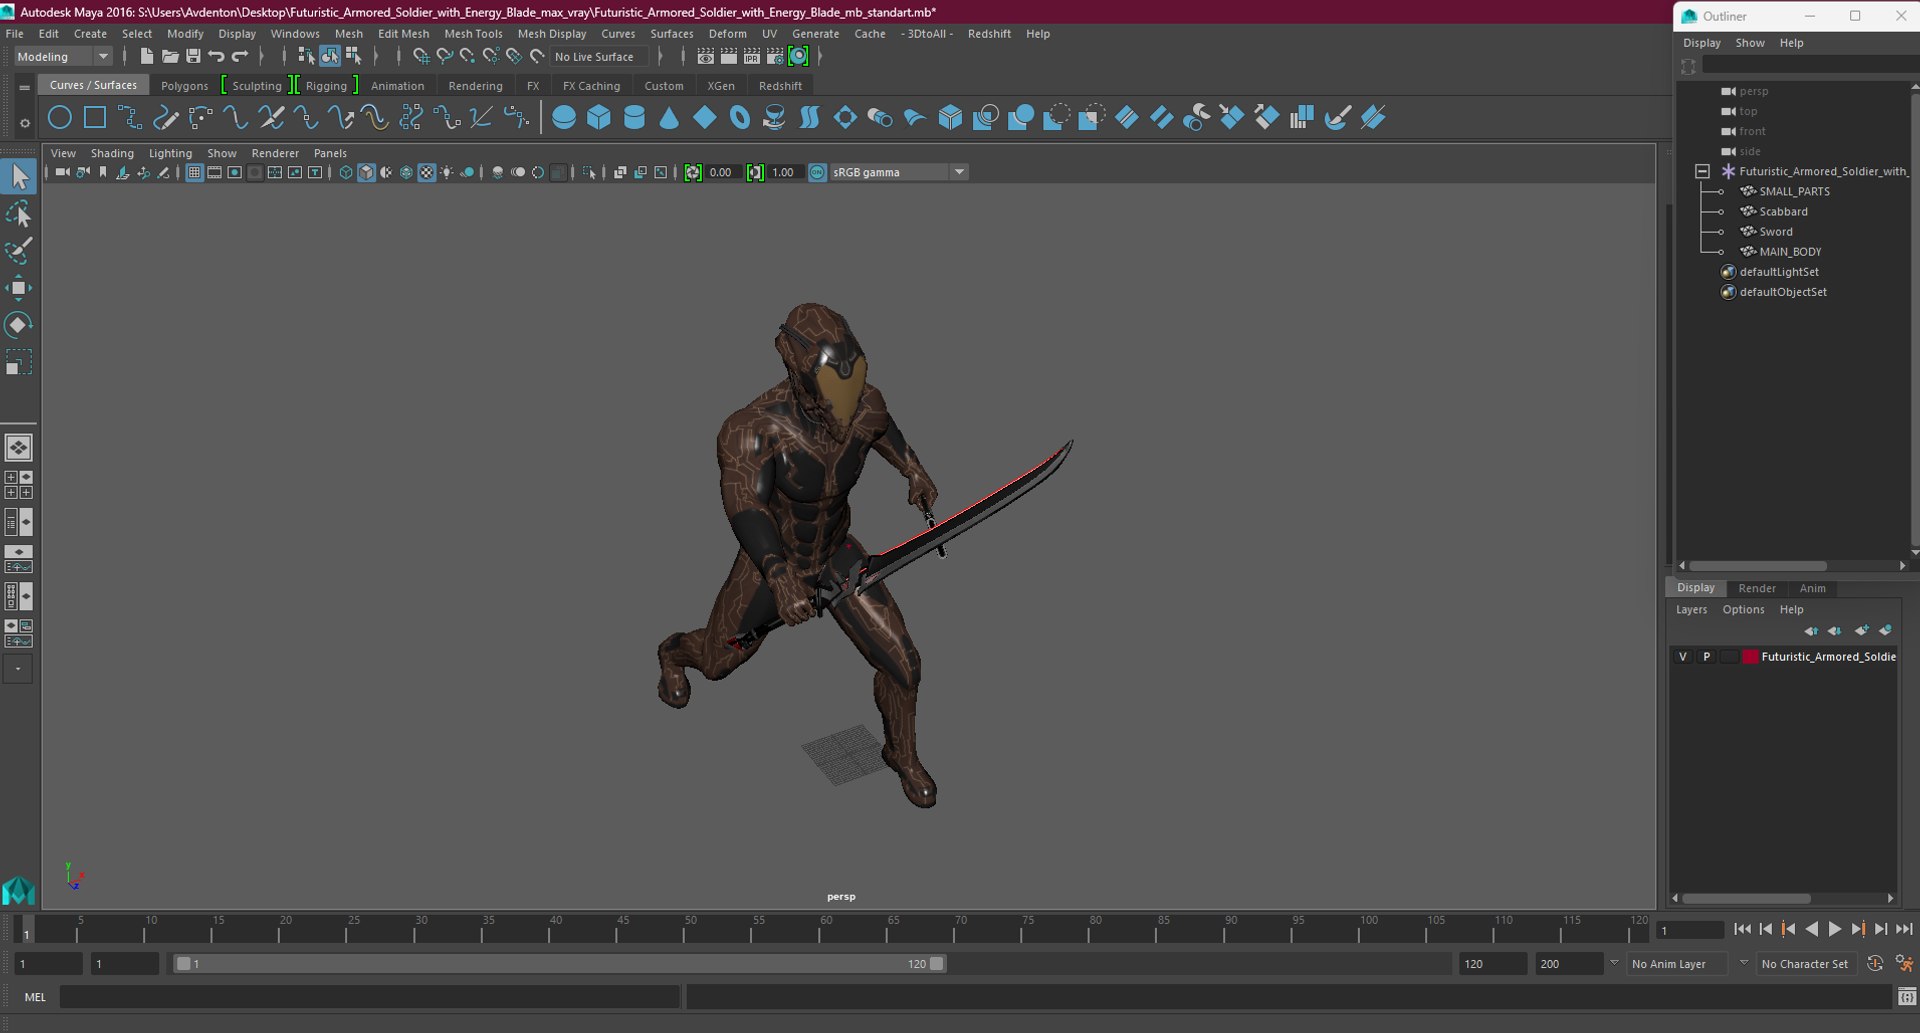Click the New scene icon

coord(146,57)
